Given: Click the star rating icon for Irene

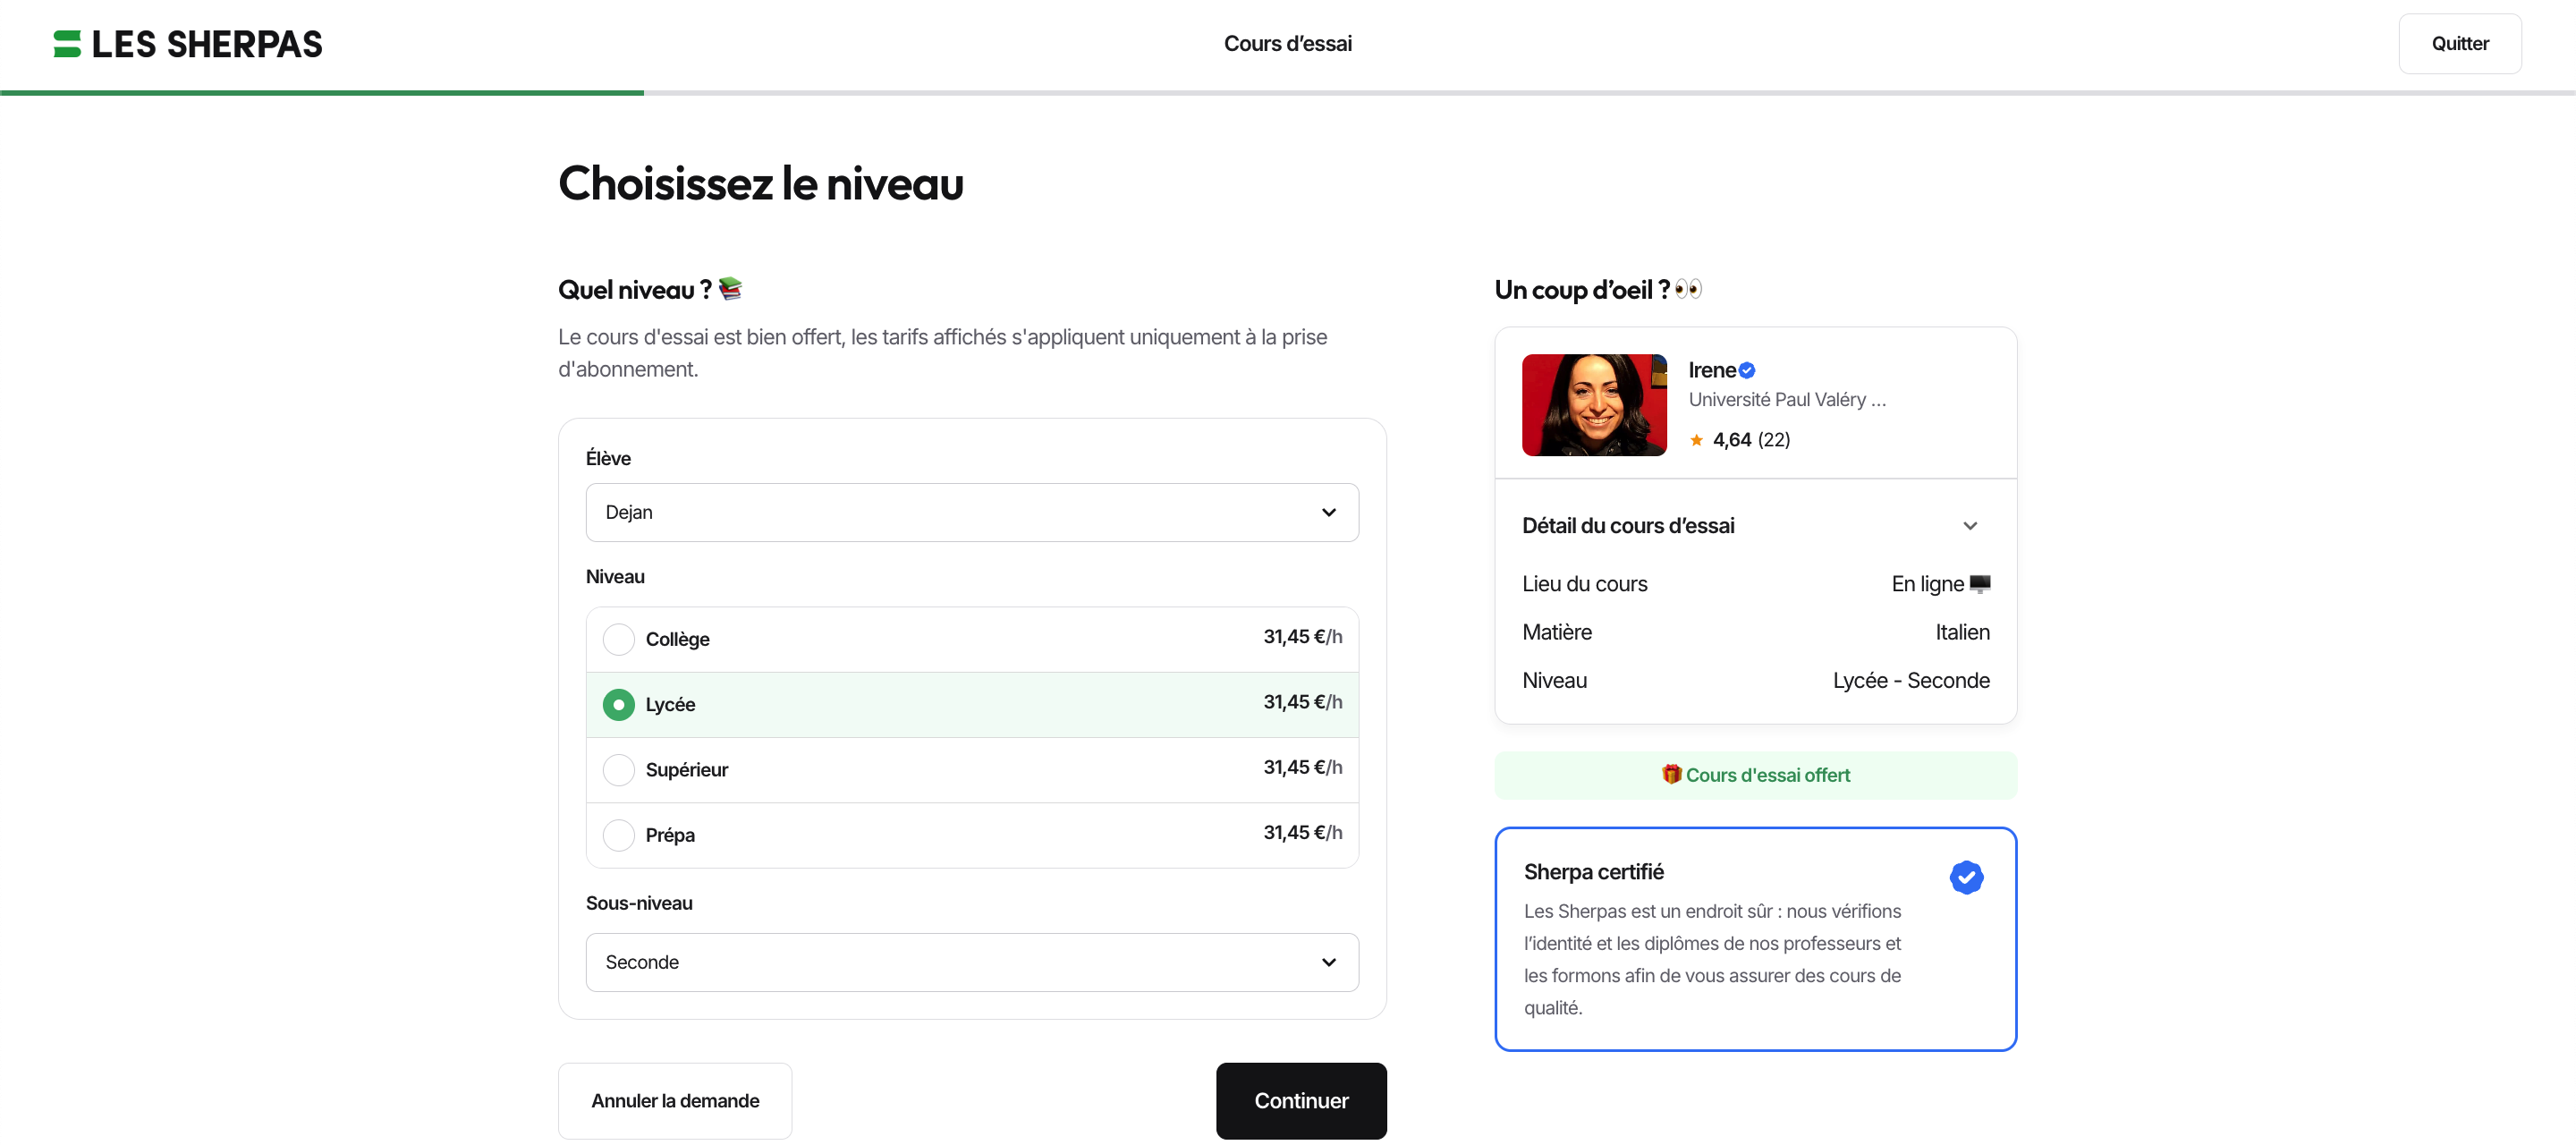Looking at the screenshot, I should point(1697,439).
